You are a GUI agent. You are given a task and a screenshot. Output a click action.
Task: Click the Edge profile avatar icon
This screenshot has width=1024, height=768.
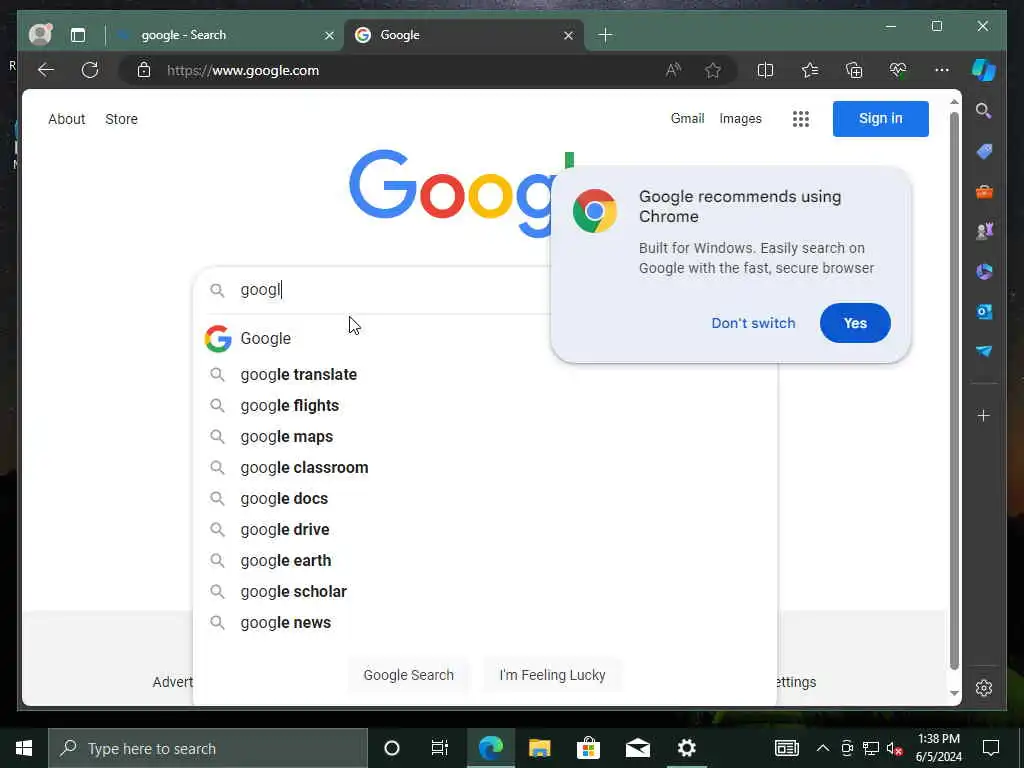coord(40,35)
